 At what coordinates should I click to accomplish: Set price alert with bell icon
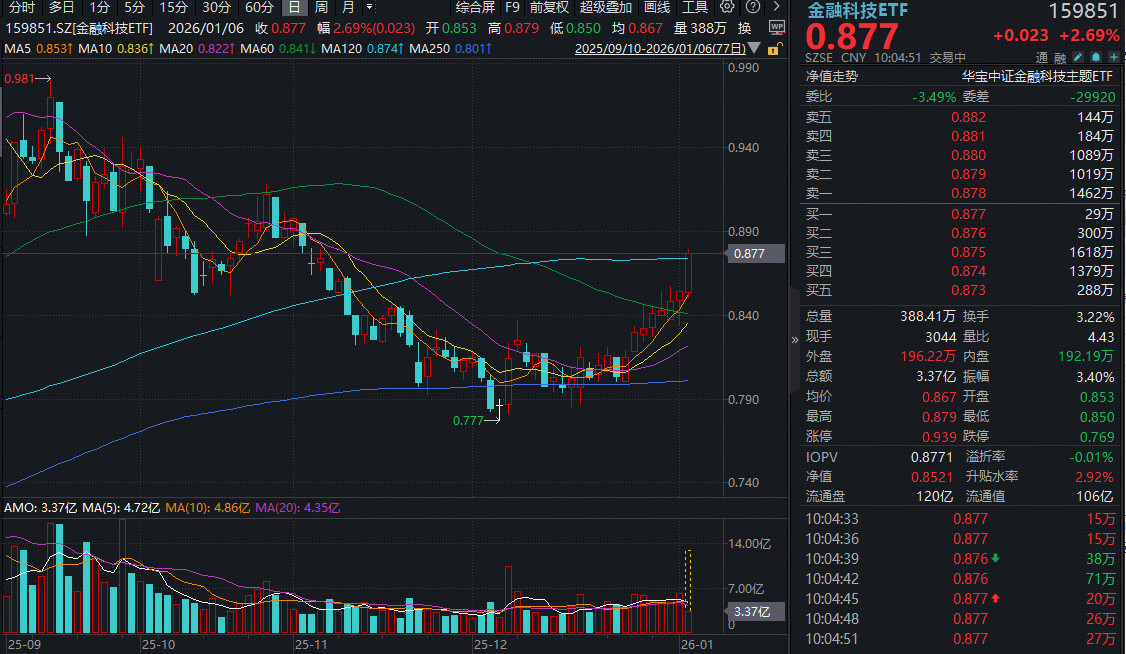(x=1097, y=57)
